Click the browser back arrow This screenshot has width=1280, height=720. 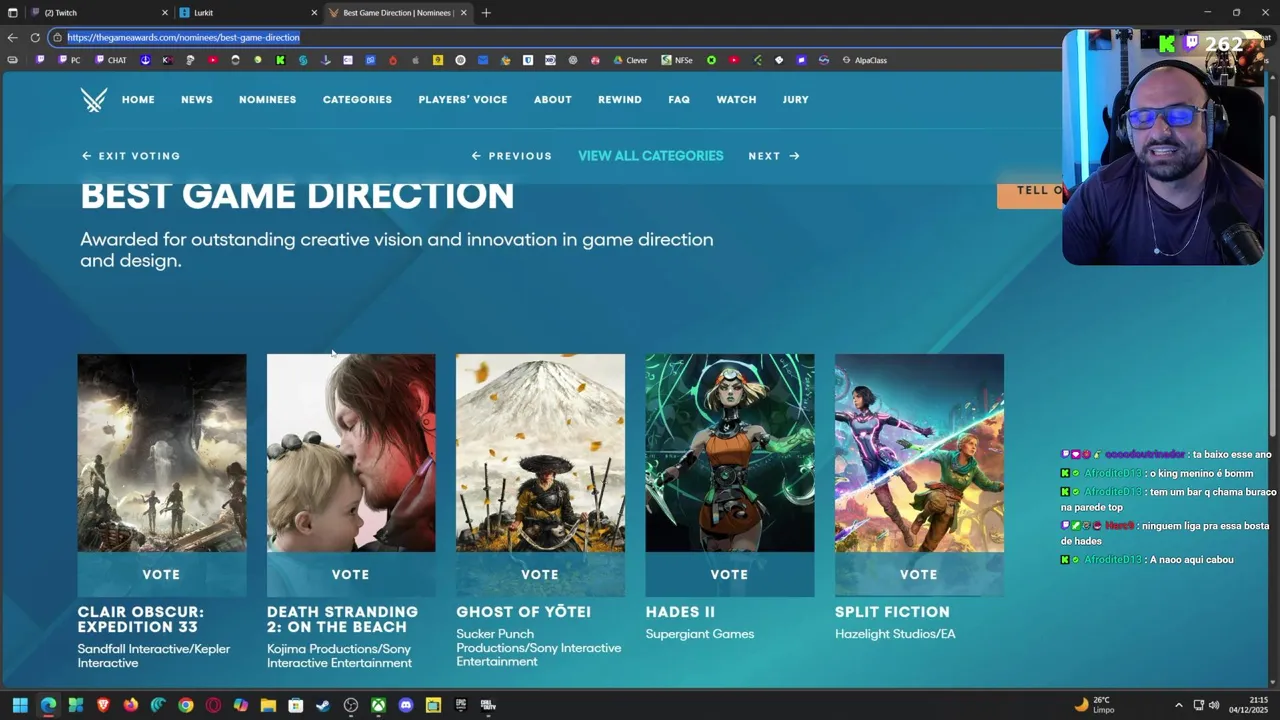point(12,37)
